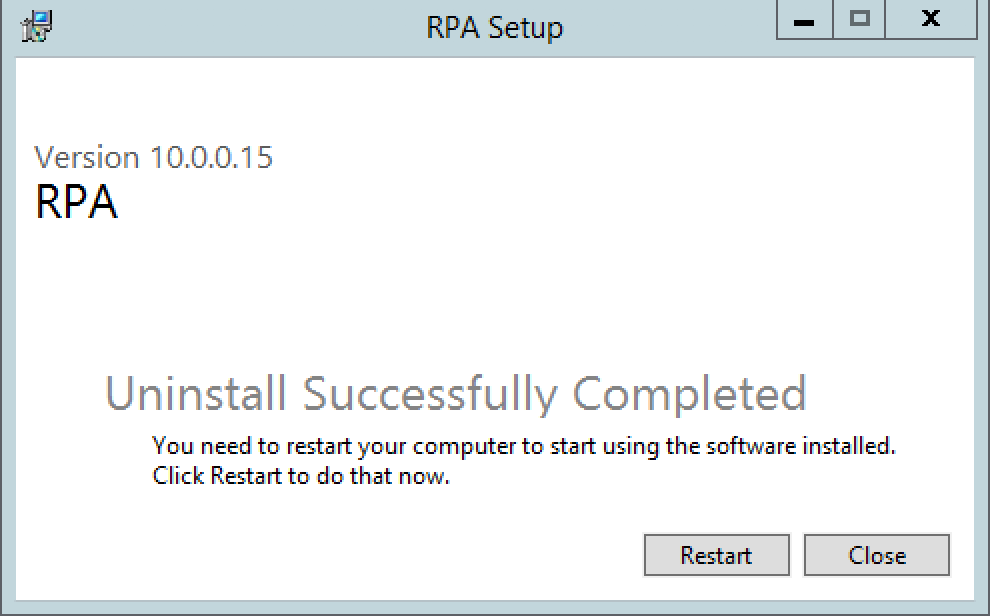
Task: Click the word 'Completed' in the heading
Action: click(x=689, y=395)
